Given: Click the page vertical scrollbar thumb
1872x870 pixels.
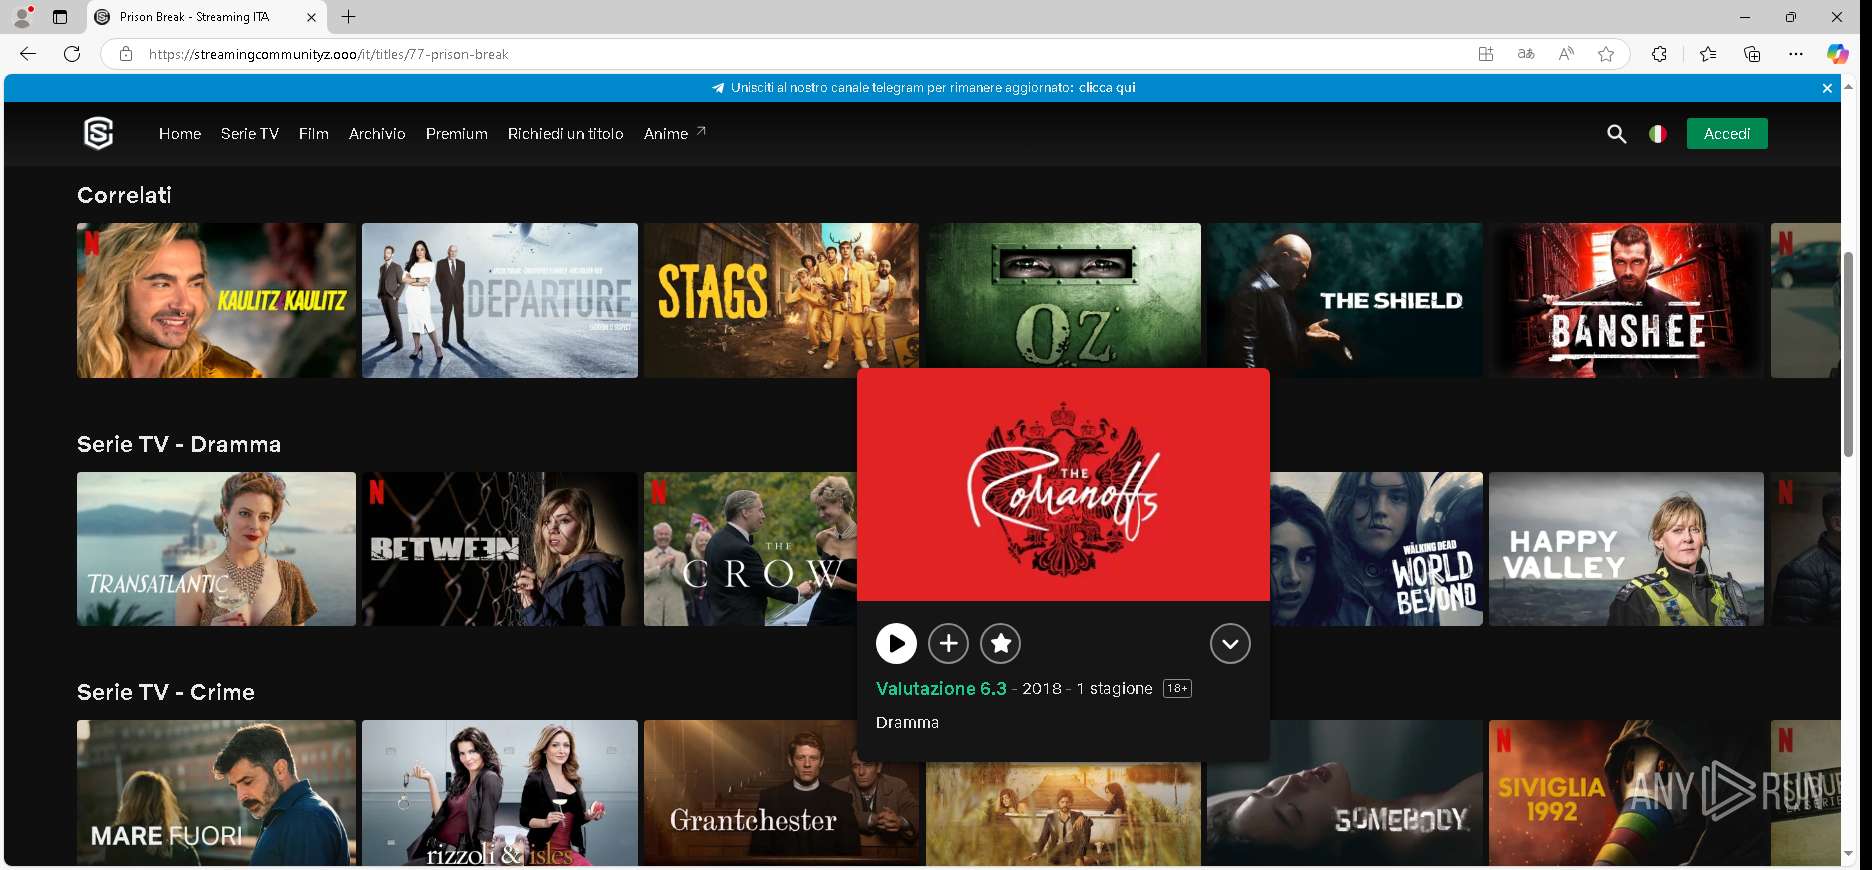Looking at the screenshot, I should tap(1848, 354).
